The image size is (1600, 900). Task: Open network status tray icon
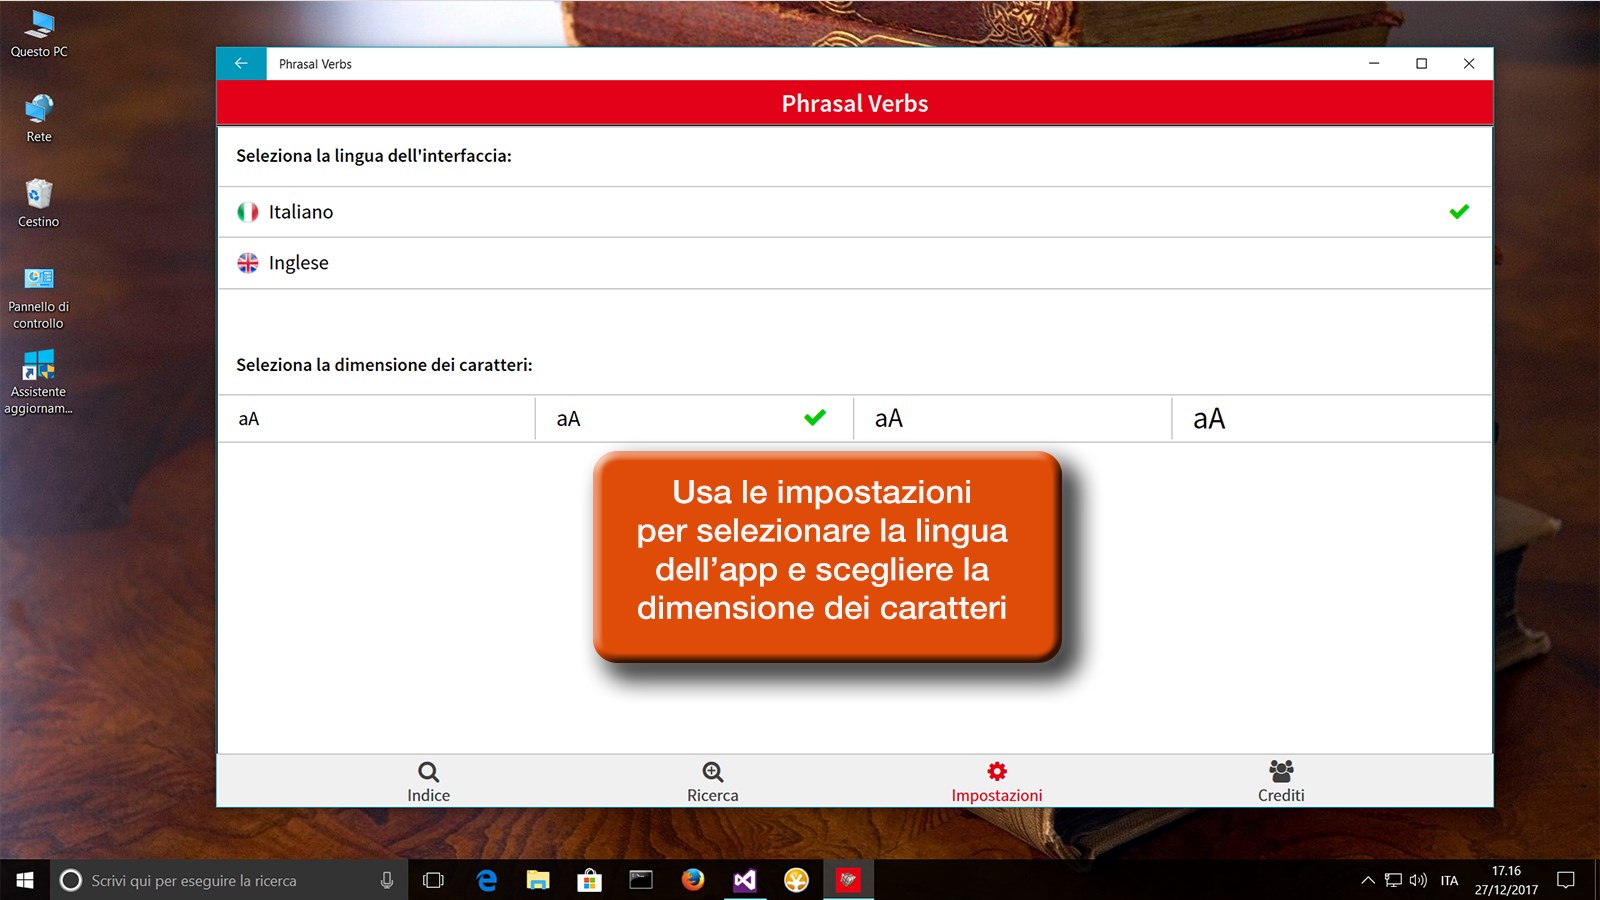pos(1393,880)
